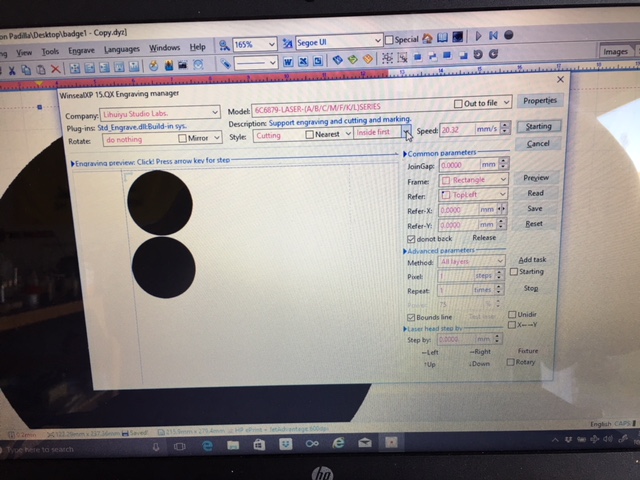This screenshot has height=480, width=640.
Task: Click the Cancel button
Action: 538,144
